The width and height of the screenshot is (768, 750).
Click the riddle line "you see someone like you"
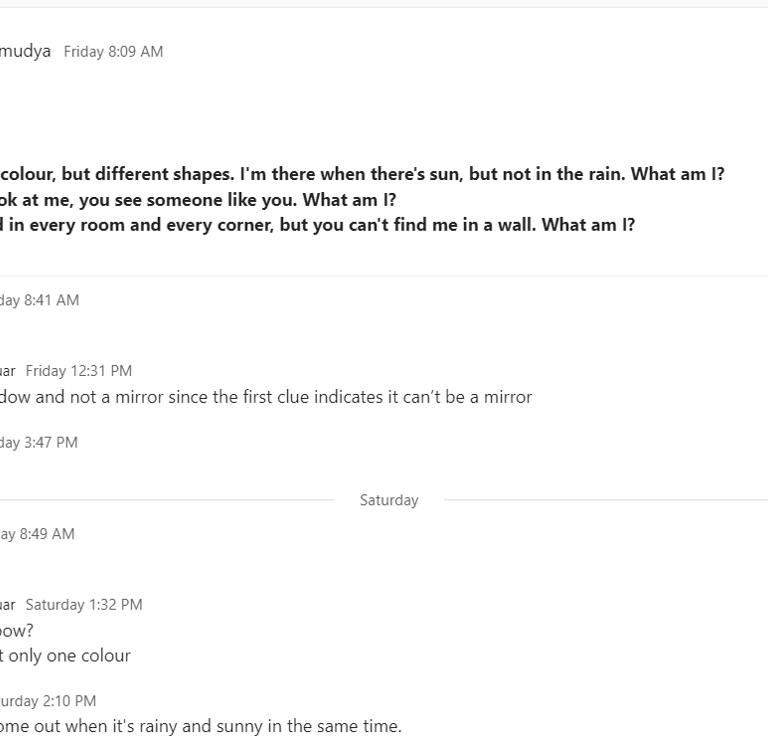[x=200, y=199]
